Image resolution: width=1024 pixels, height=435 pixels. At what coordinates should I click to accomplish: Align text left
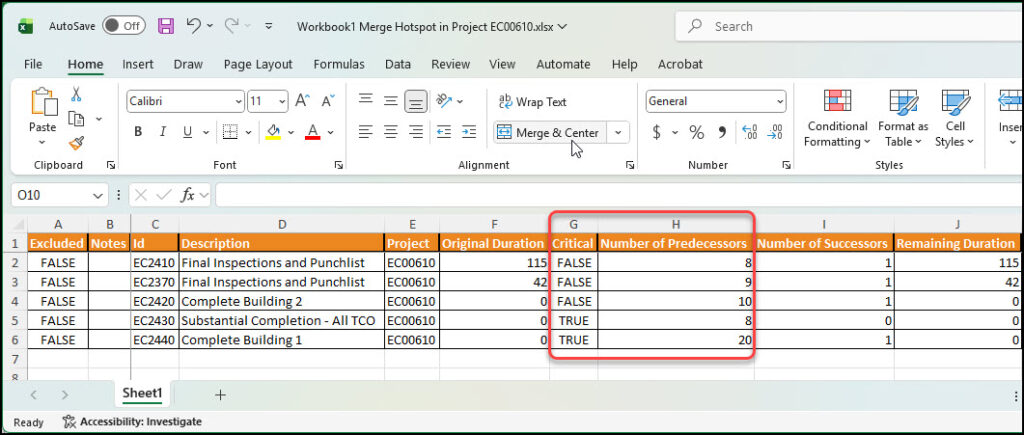366,132
